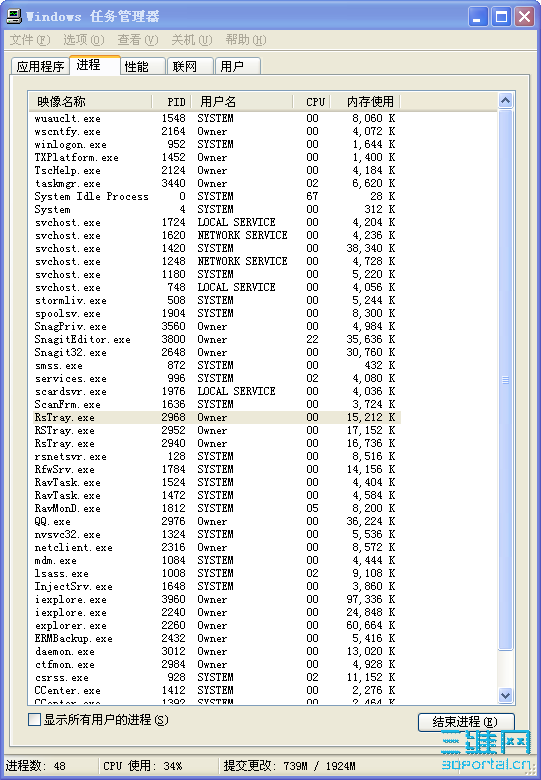
Task: Select the InjectSrv.exe process
Action: click(217, 586)
